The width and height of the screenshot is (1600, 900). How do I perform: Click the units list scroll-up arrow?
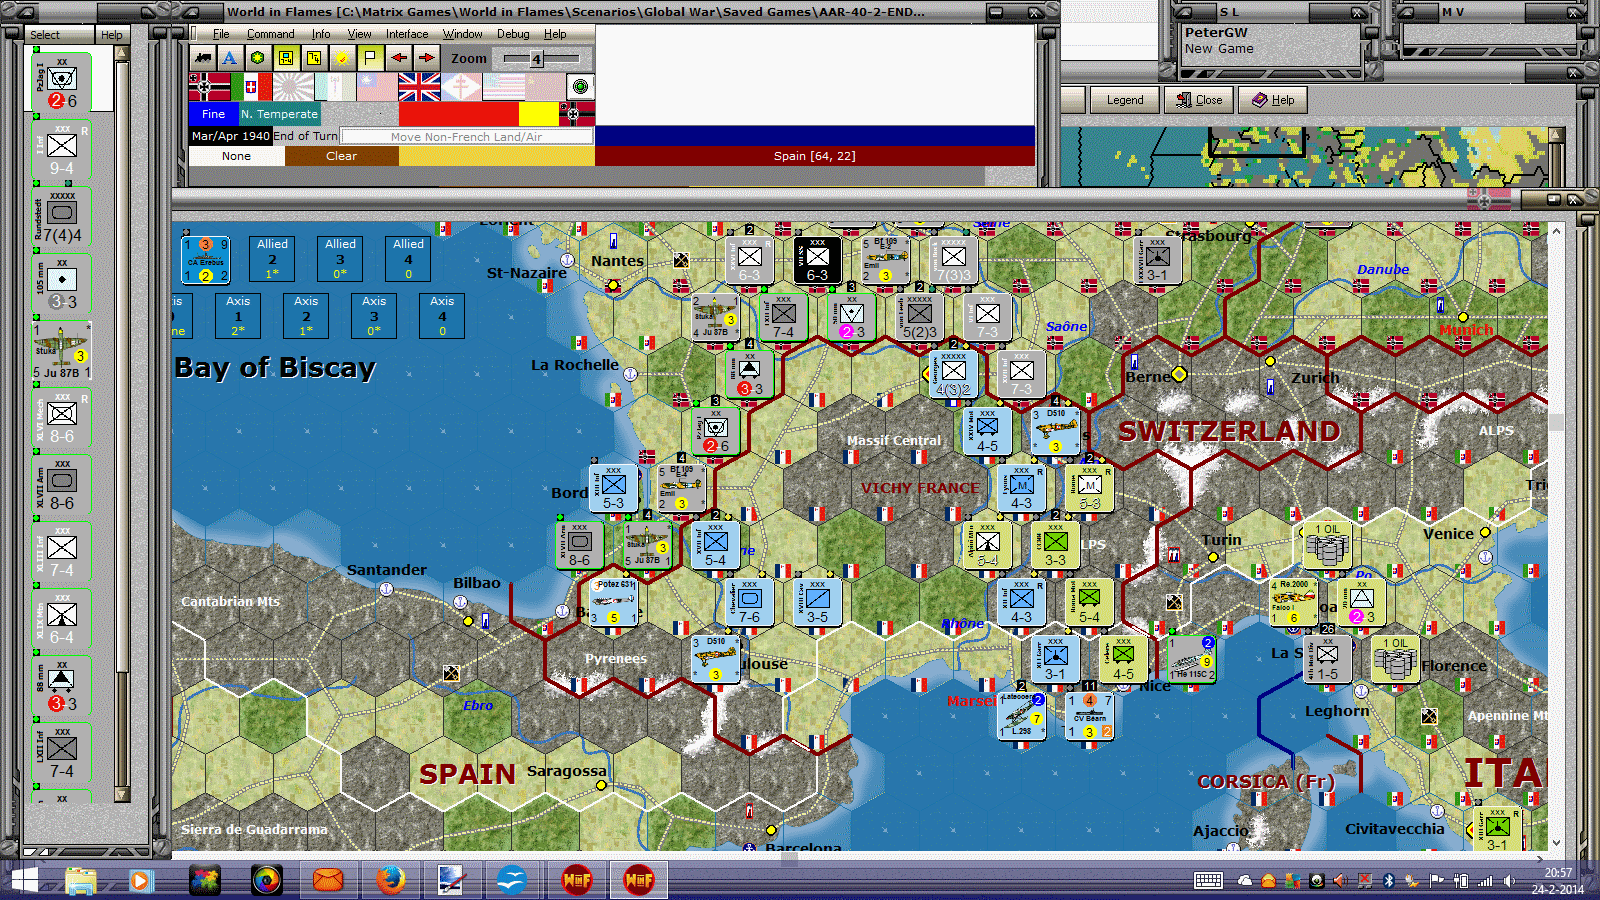pyautogui.click(x=122, y=54)
